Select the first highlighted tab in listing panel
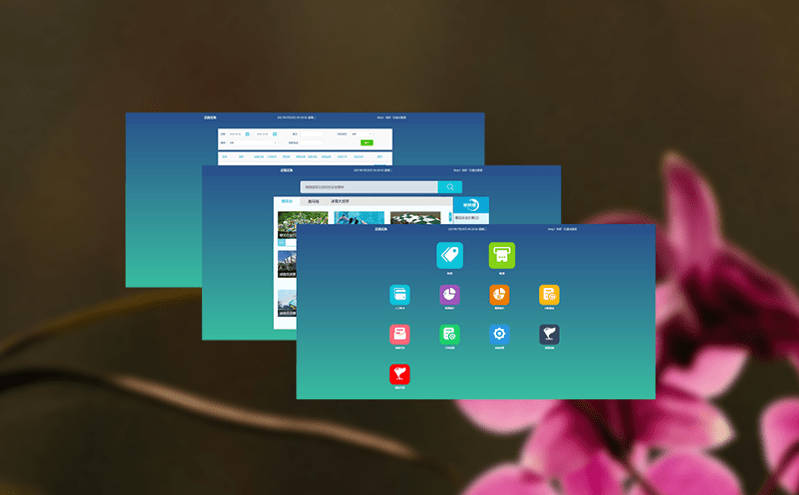799x495 pixels. coord(288,202)
